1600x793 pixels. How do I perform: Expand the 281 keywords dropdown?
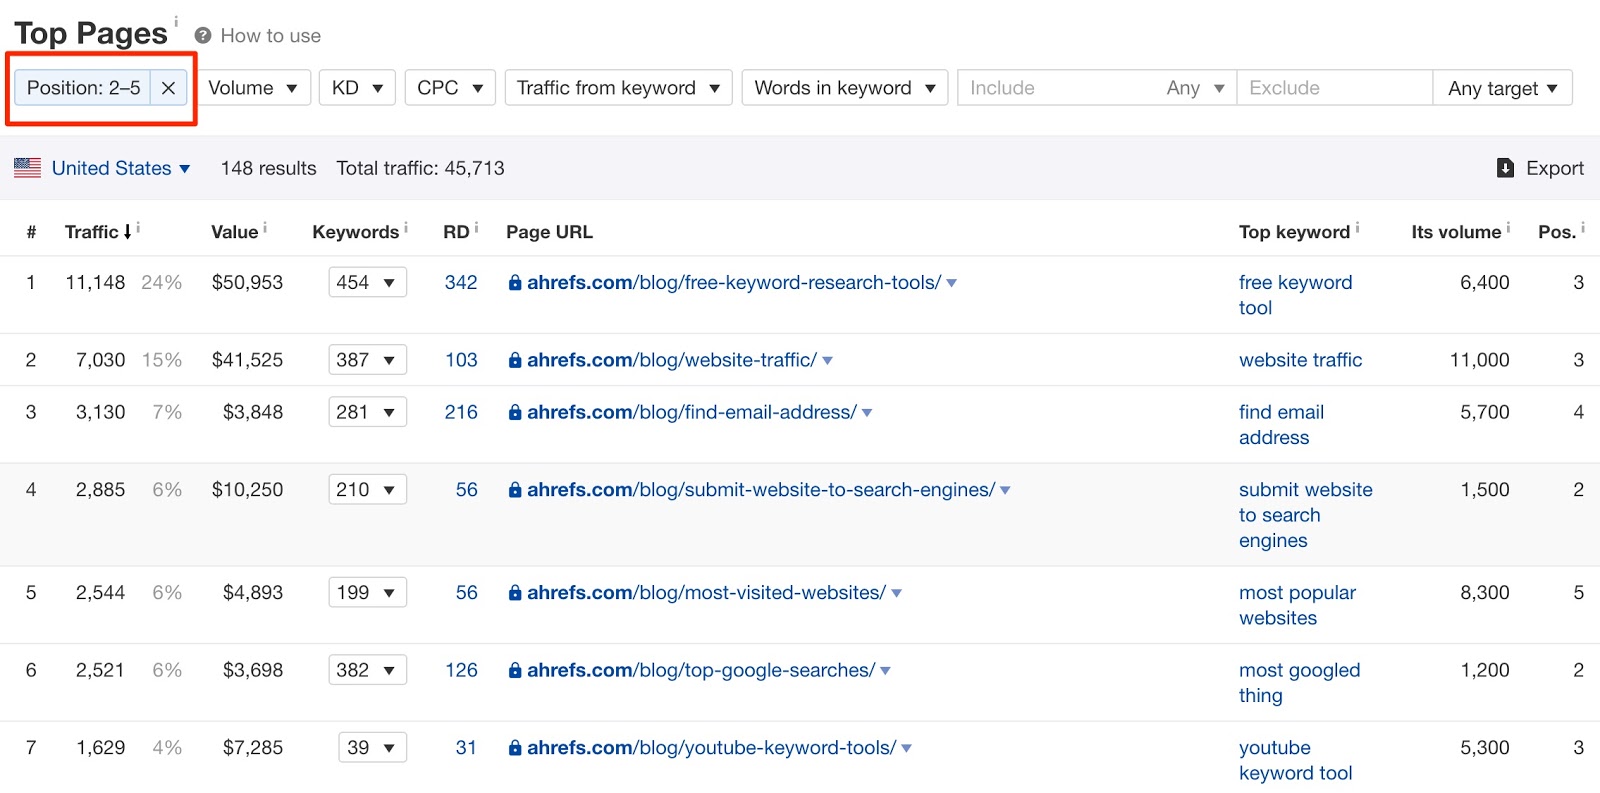click(367, 412)
